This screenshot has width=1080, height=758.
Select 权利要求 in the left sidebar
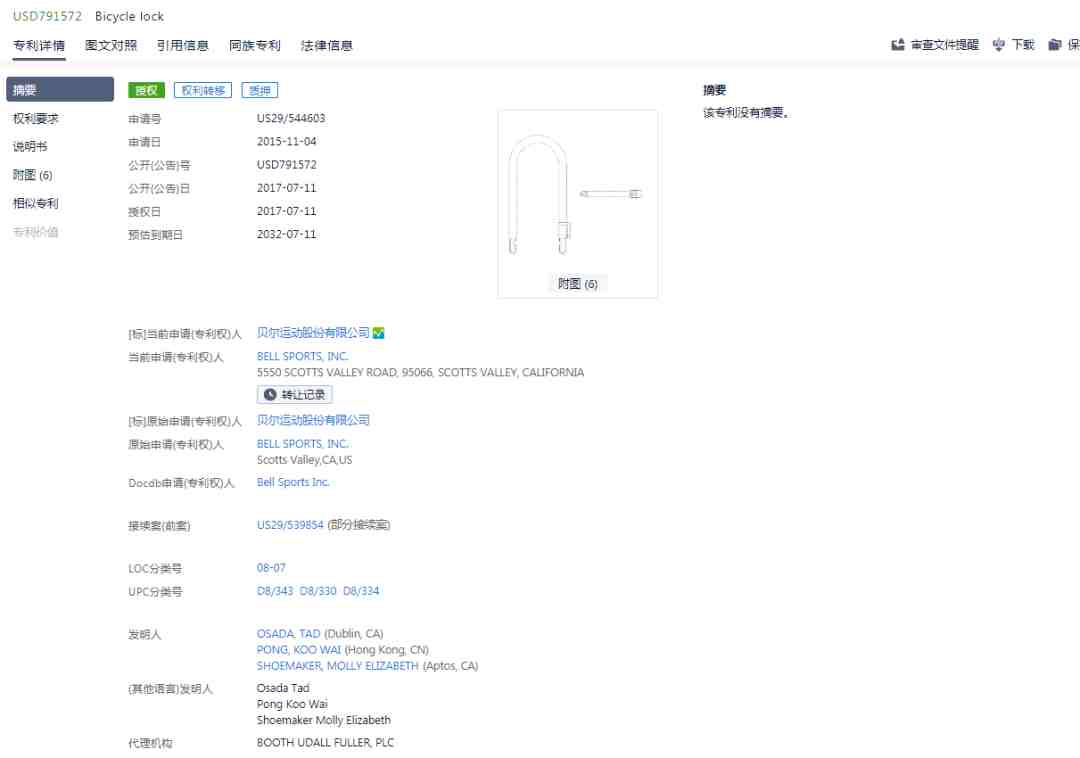pos(36,118)
